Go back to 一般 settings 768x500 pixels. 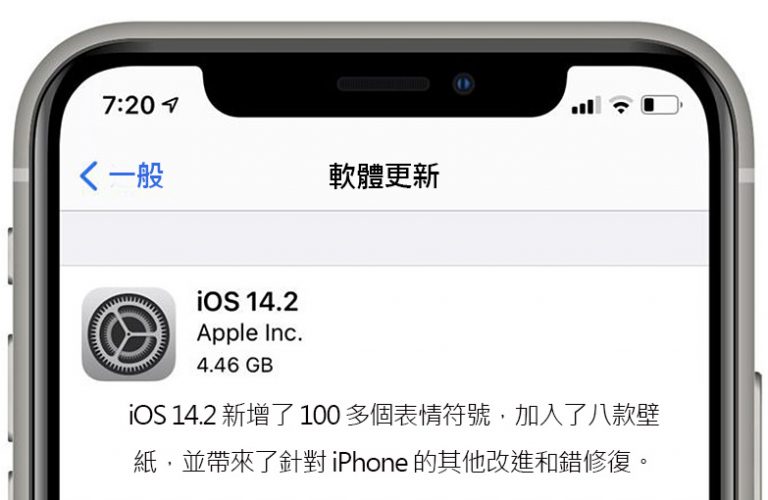coord(121,176)
